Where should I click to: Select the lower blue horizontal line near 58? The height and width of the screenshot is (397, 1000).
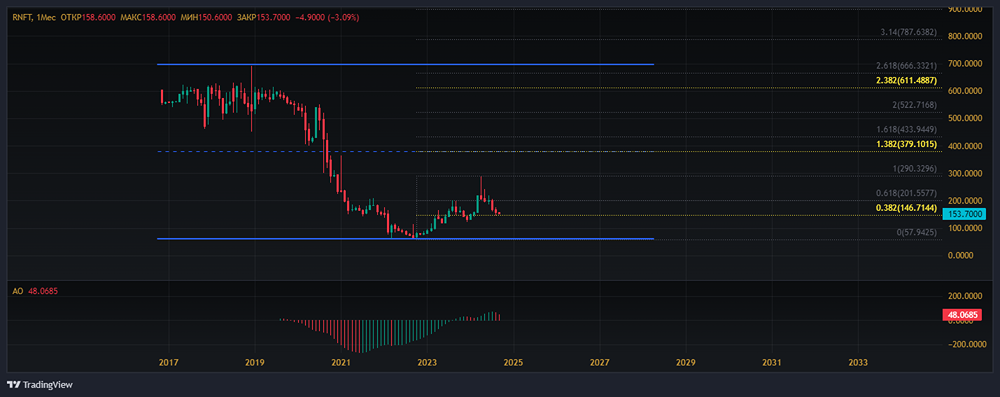tap(405, 239)
